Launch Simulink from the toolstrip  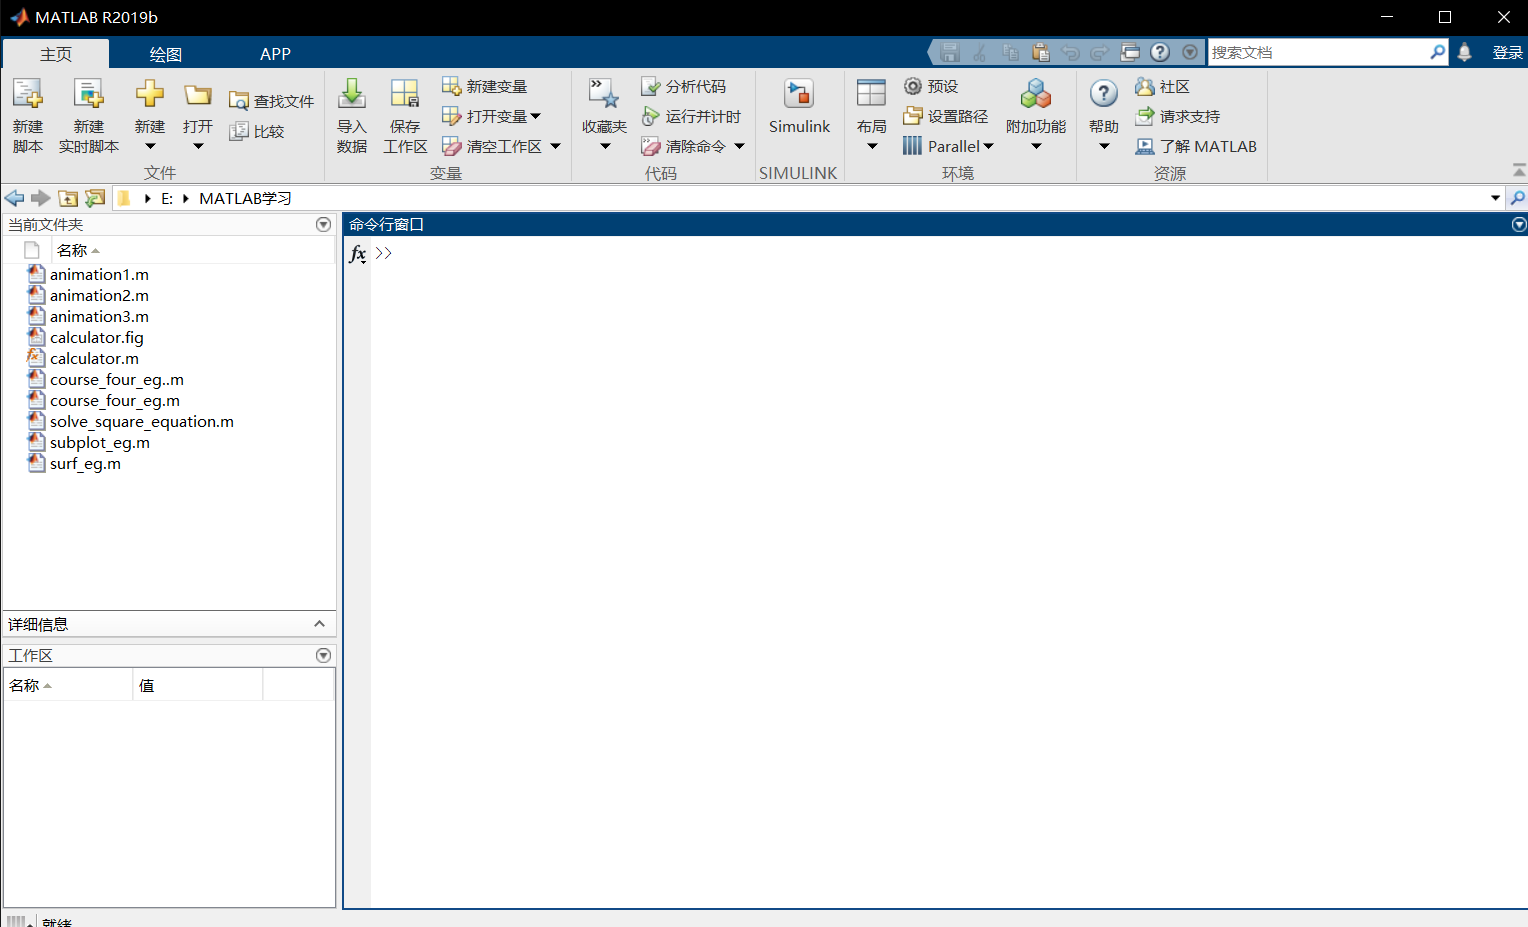click(799, 105)
